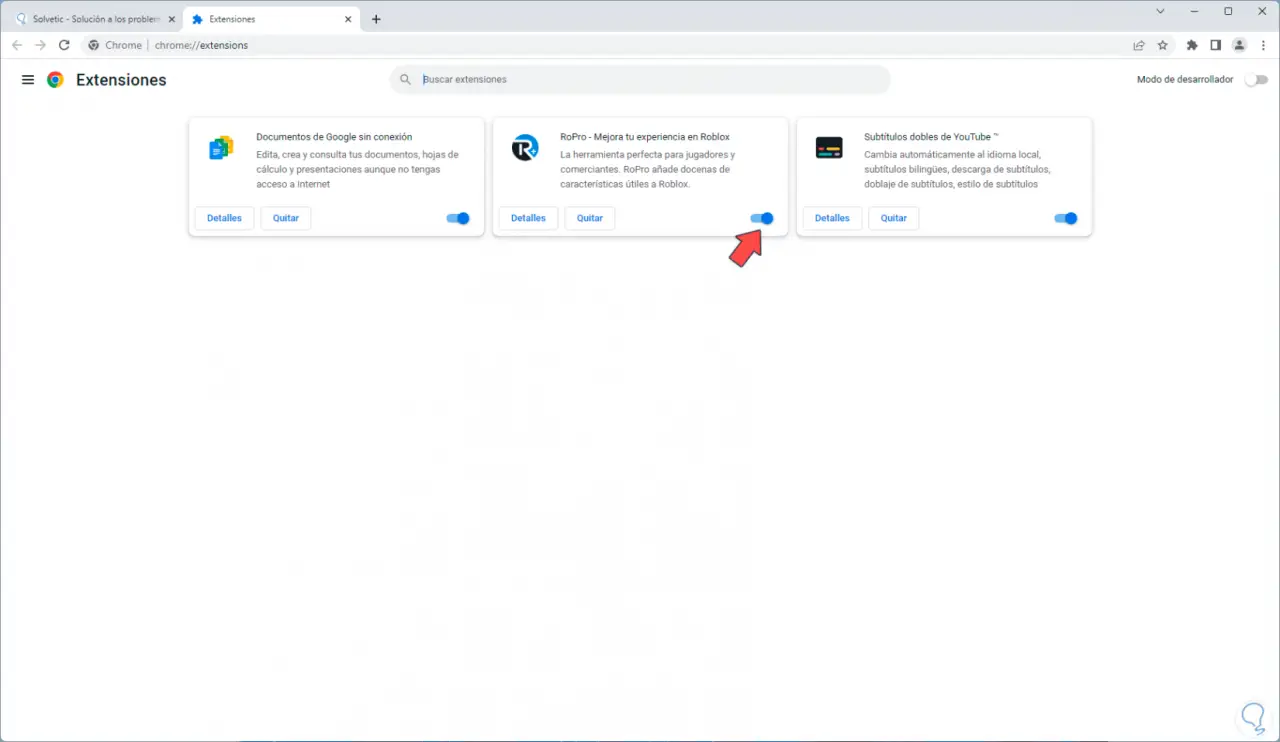Screen dimensions: 1280x742
Task: Switch to the Solvetic tab
Action: click(x=94, y=19)
